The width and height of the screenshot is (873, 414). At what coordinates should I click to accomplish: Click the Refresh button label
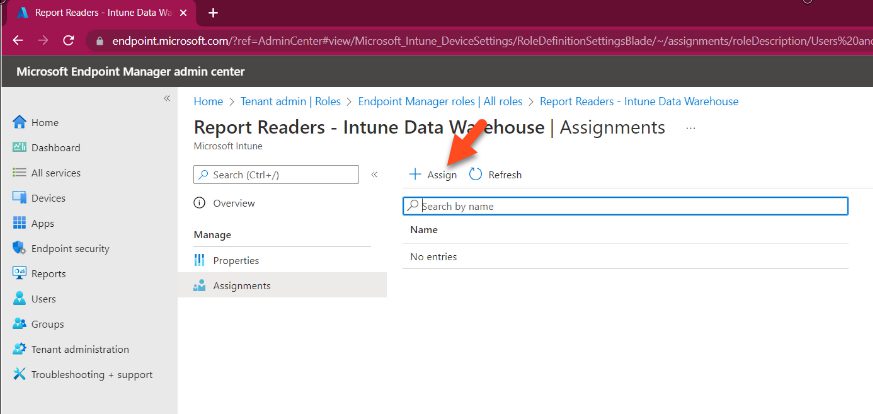(x=505, y=175)
